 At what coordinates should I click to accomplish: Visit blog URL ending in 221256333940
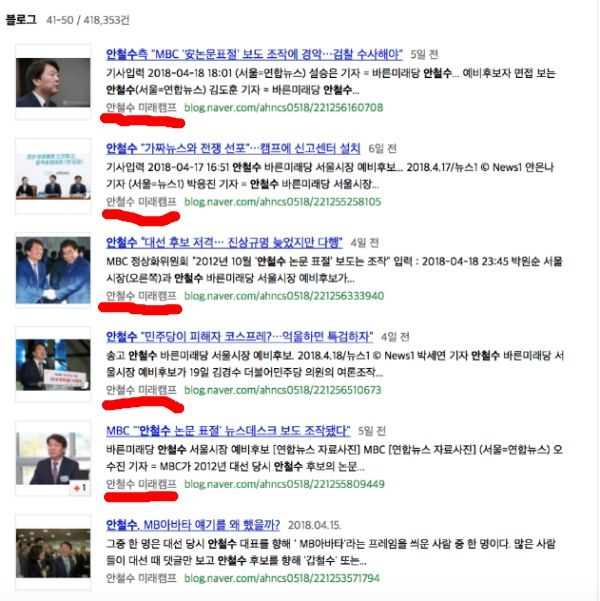(284, 296)
